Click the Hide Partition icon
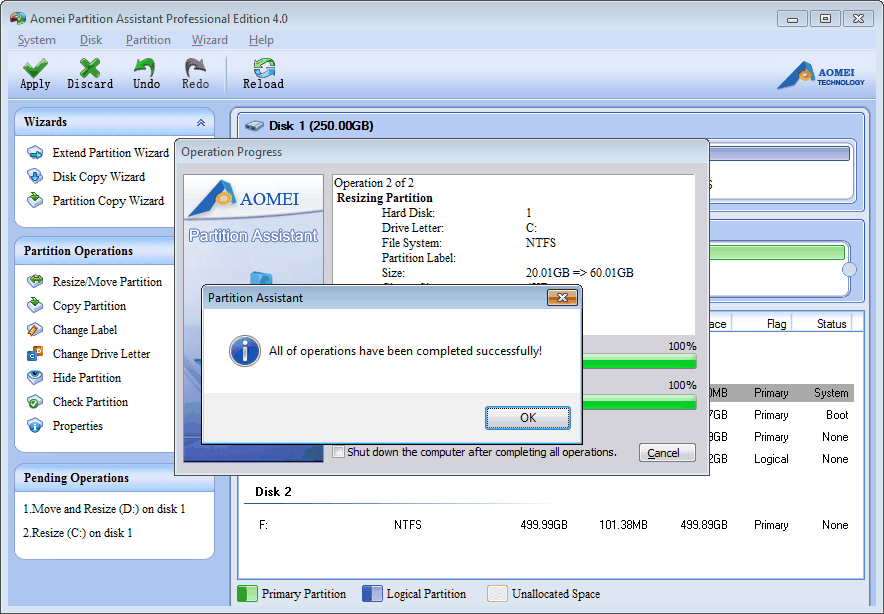 click(35, 377)
